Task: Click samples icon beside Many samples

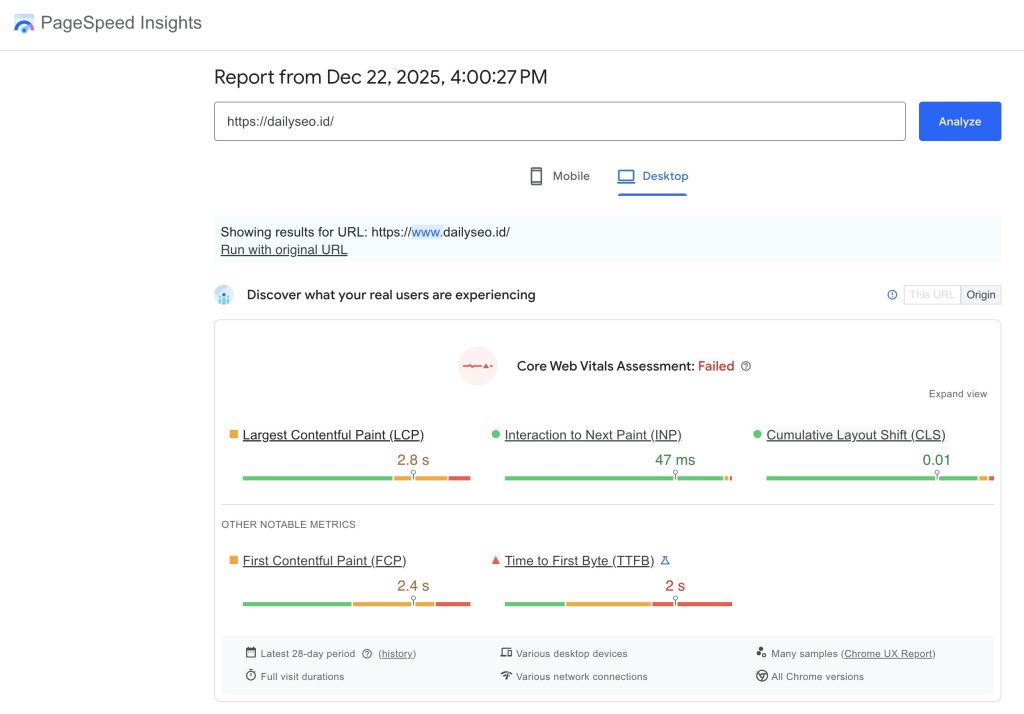Action: [x=761, y=653]
